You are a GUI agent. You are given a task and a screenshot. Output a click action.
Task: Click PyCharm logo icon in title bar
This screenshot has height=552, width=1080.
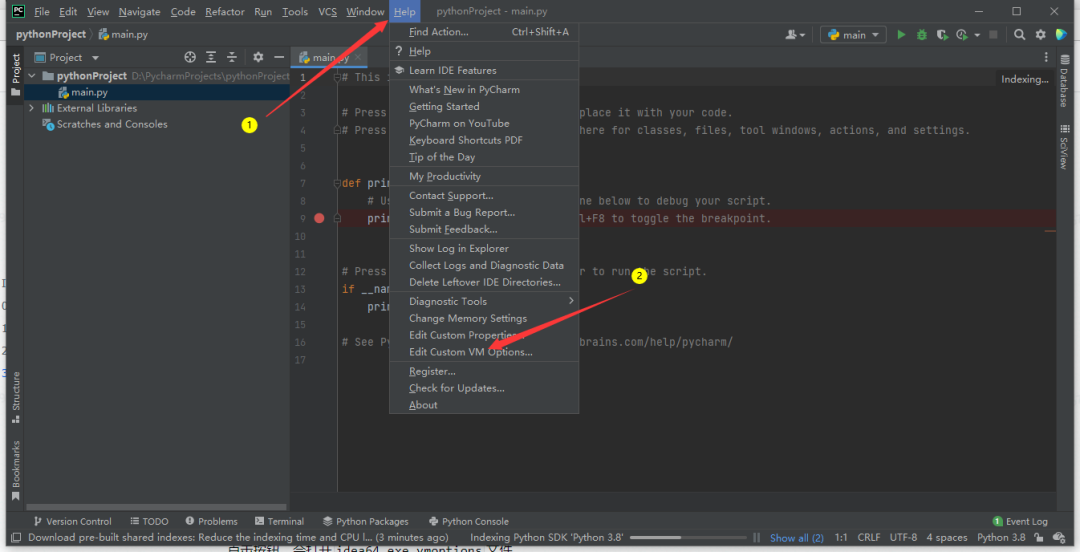19,11
